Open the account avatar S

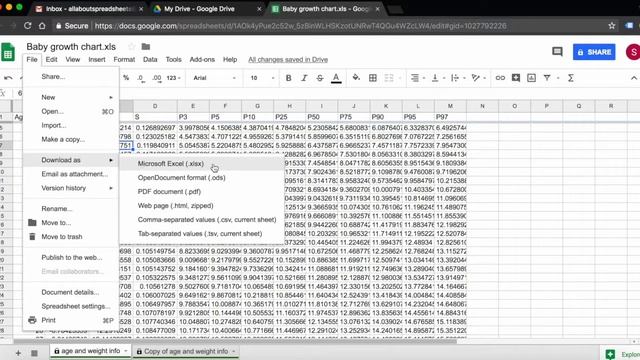pos(633,52)
